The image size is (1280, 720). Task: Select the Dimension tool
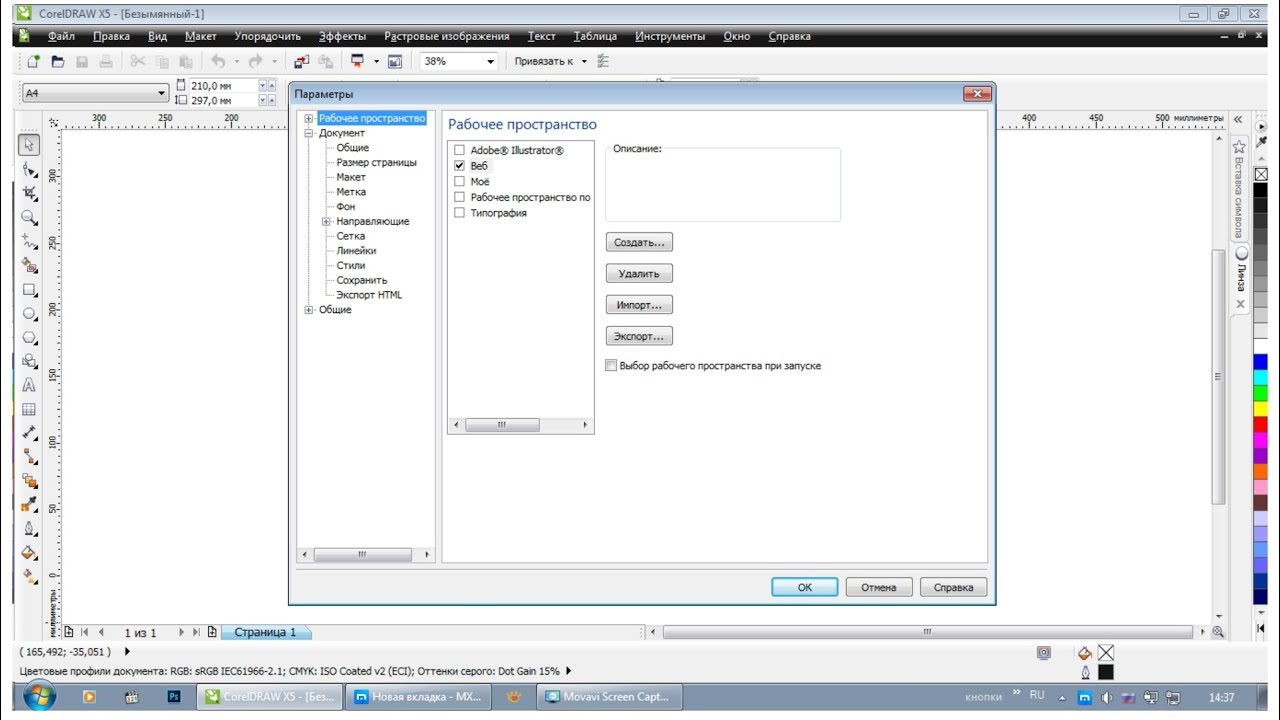[x=29, y=433]
